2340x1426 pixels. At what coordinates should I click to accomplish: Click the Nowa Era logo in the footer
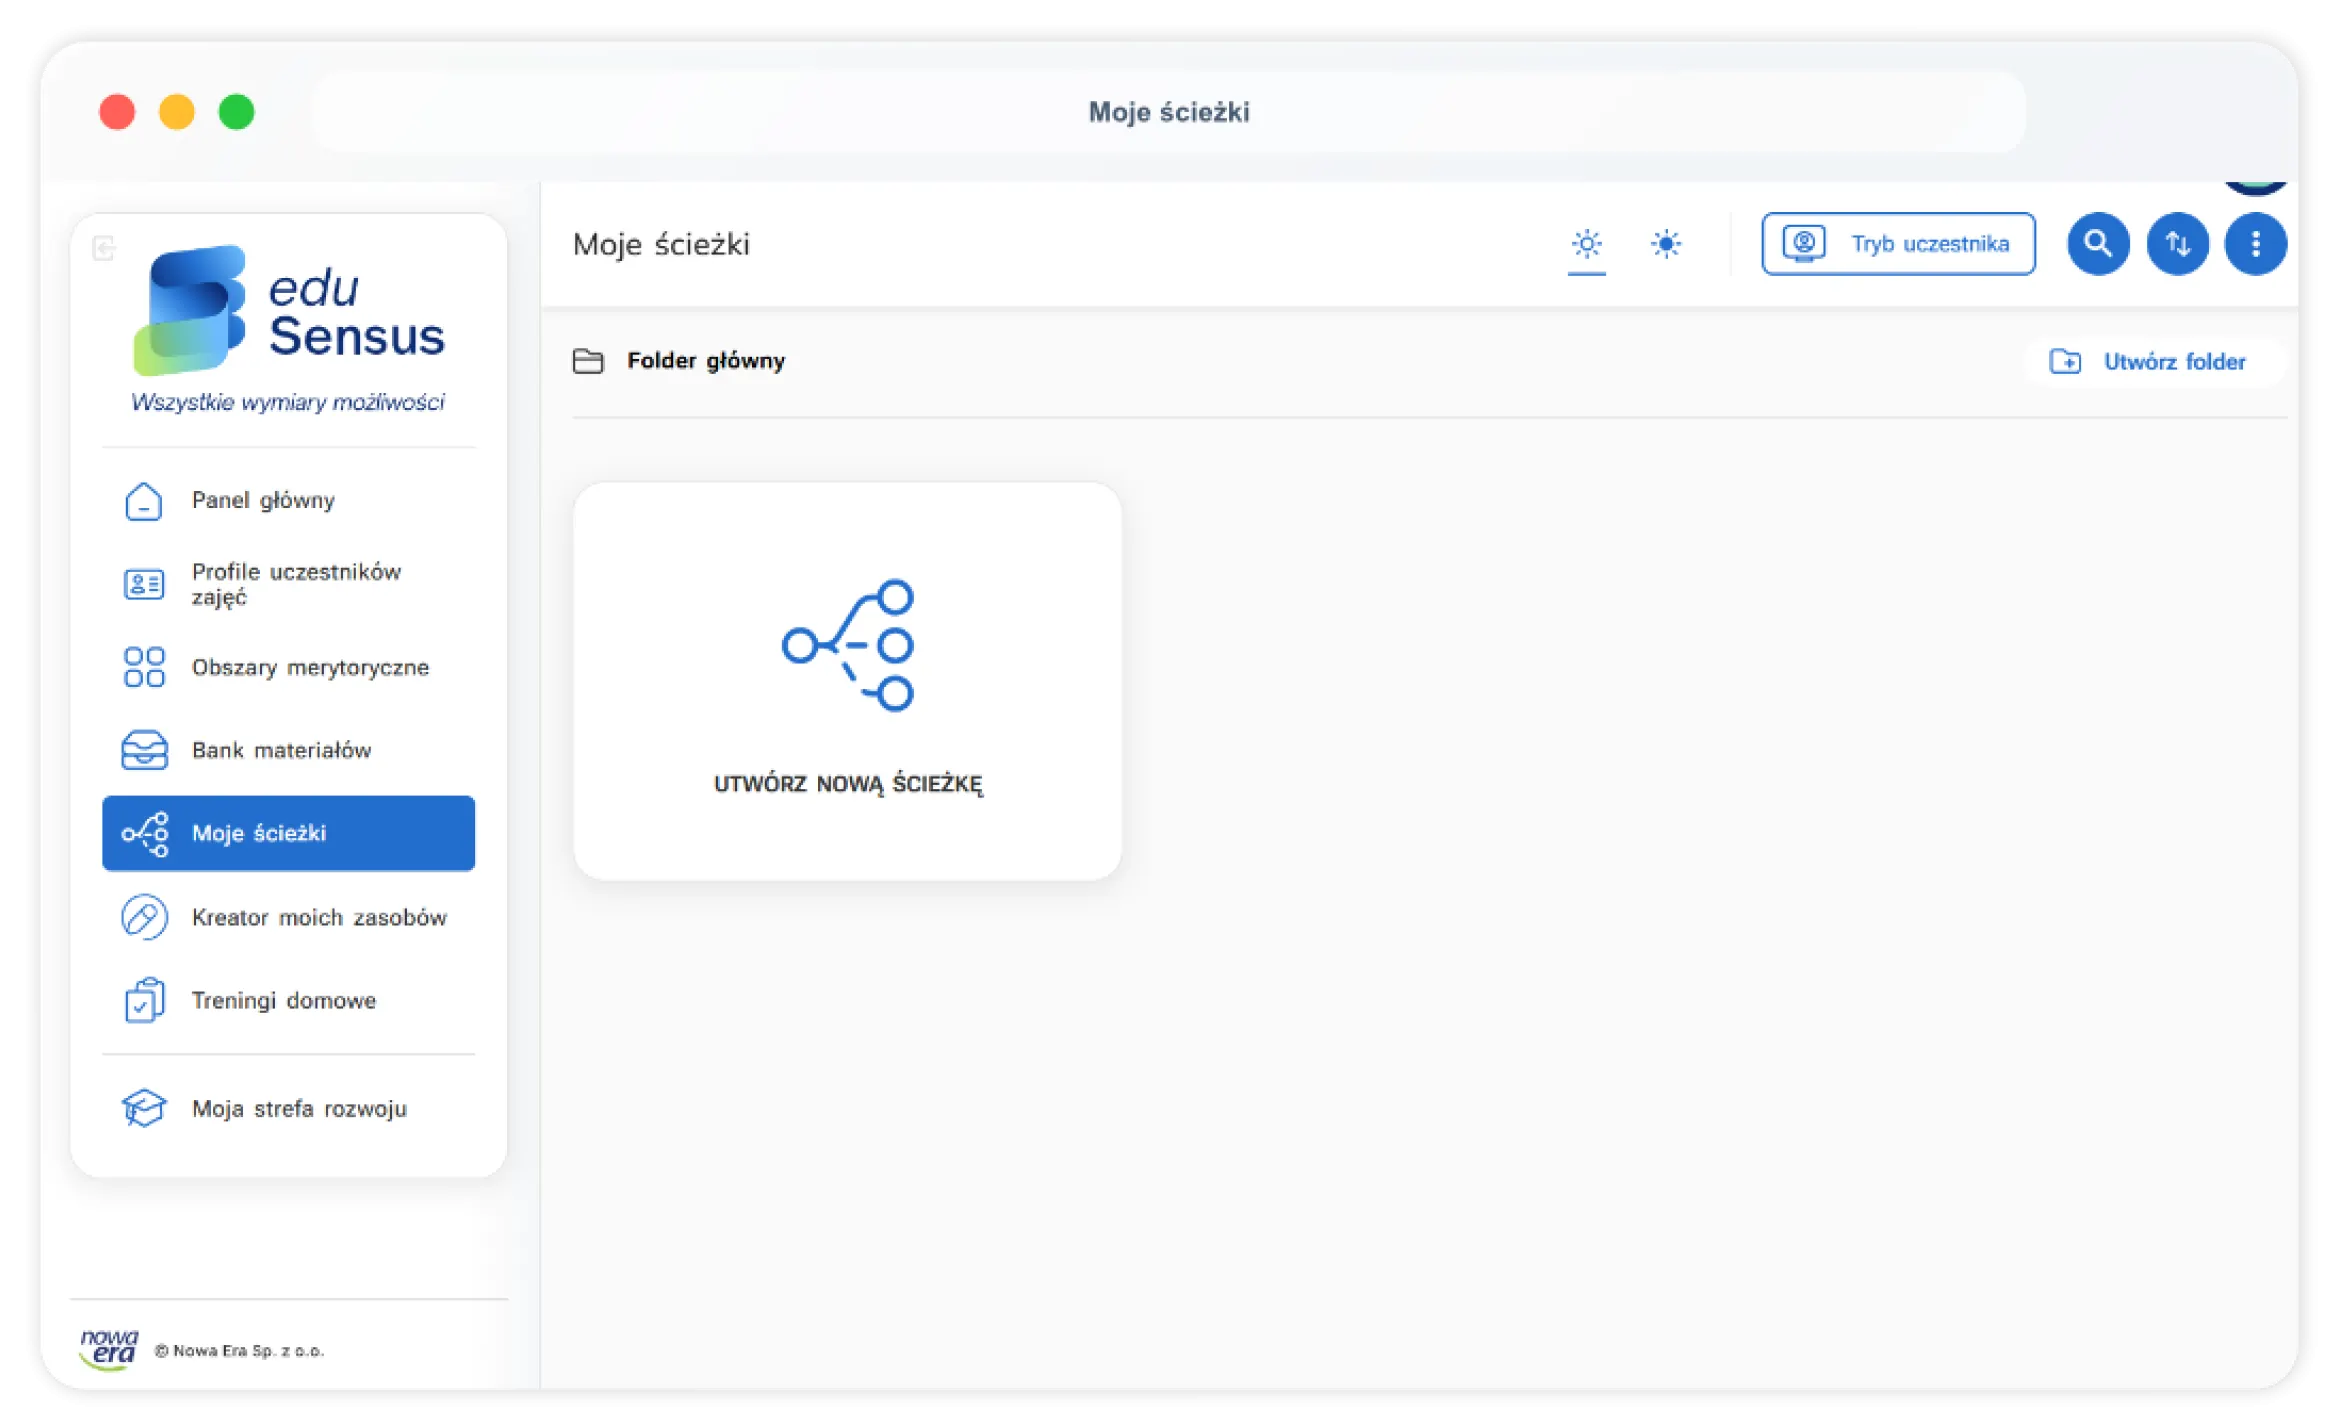tap(108, 1349)
